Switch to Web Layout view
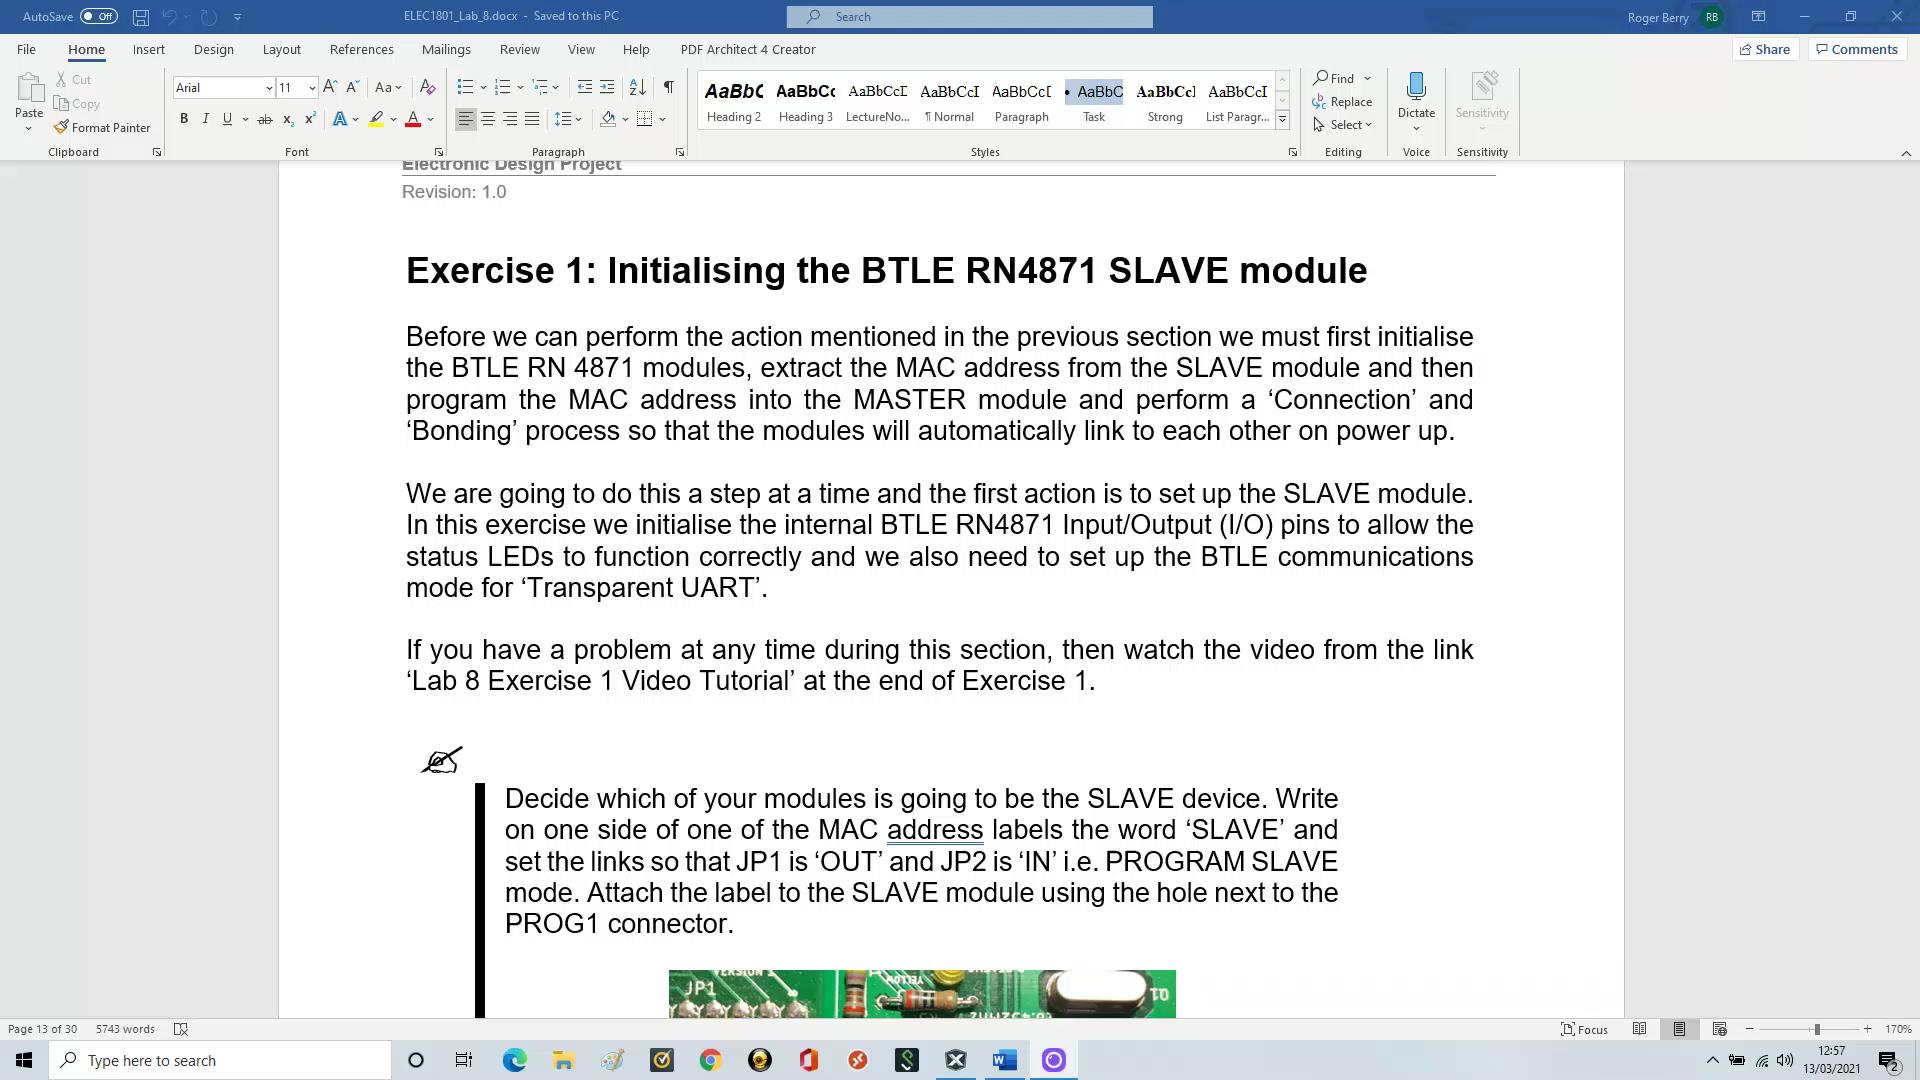The image size is (1920, 1080). (x=1718, y=1028)
